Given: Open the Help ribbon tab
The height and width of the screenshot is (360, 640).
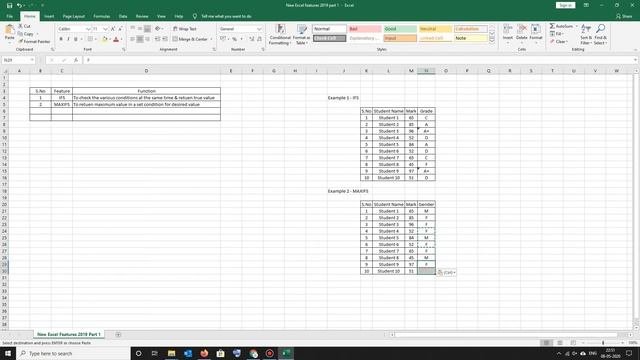Looking at the screenshot, I should (179, 16).
